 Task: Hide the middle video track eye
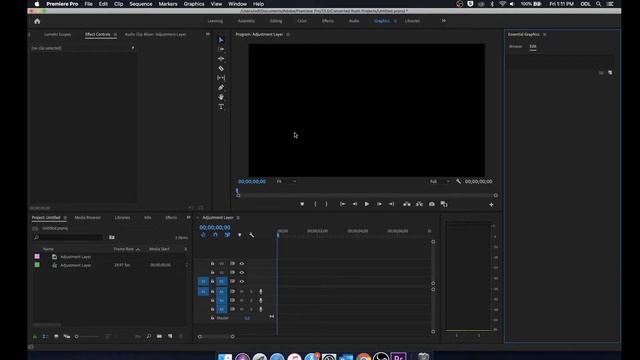(242, 272)
